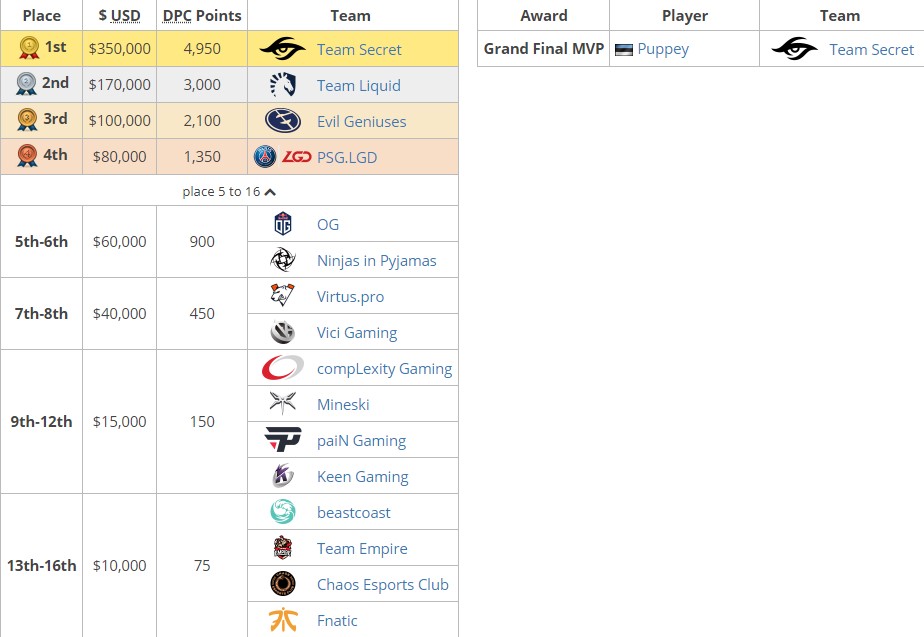Click the Grand Final MVP cell

pos(543,48)
